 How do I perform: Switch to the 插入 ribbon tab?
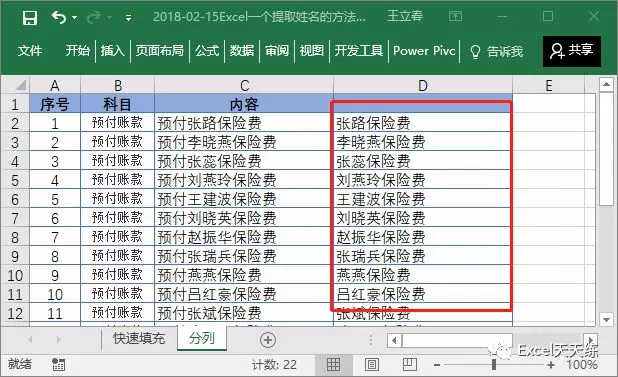113,50
